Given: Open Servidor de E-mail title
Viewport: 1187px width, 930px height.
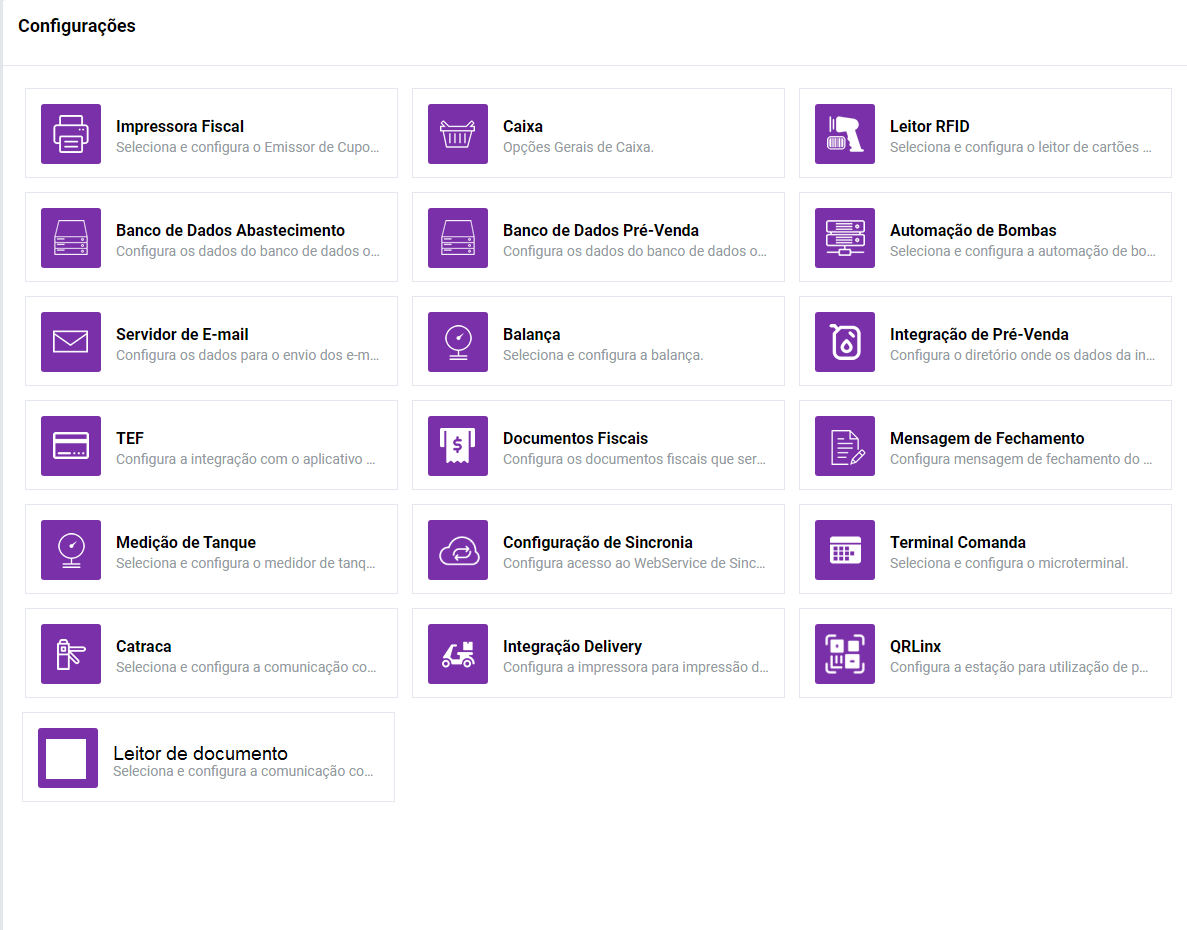Looking at the screenshot, I should [182, 334].
